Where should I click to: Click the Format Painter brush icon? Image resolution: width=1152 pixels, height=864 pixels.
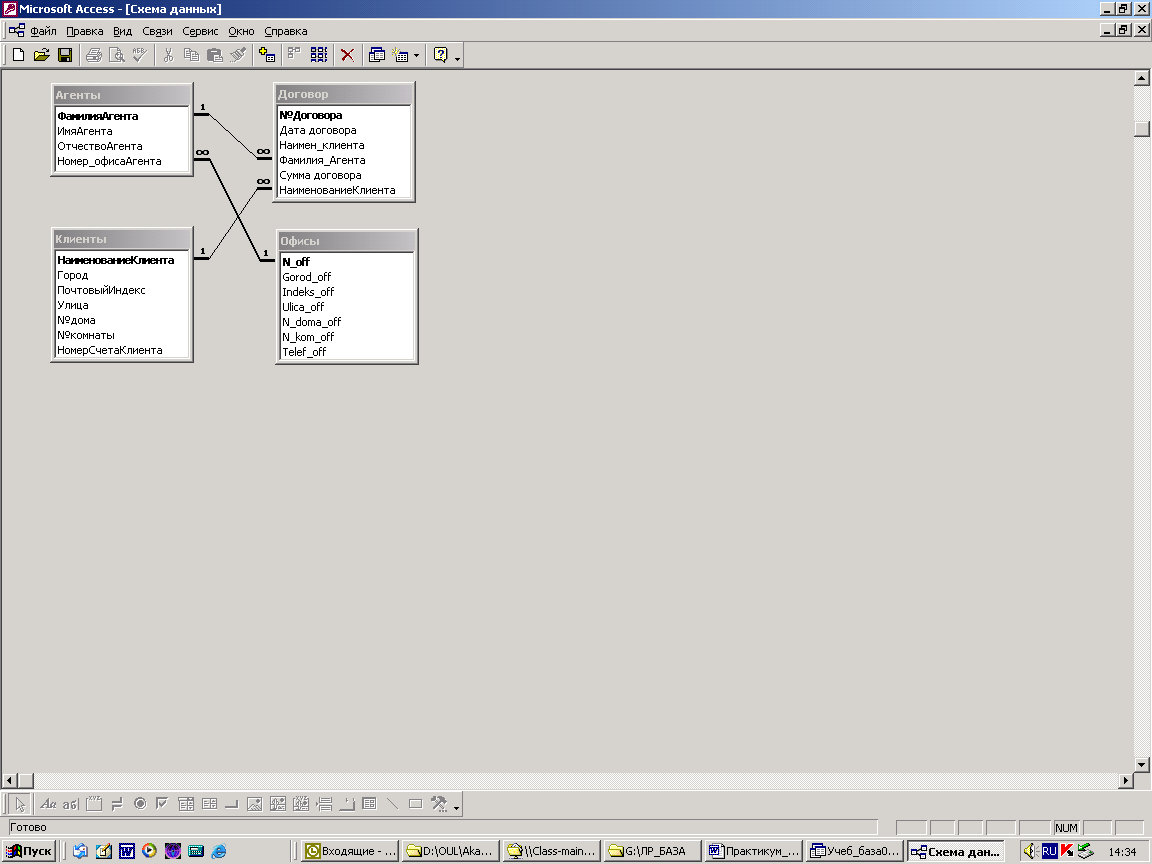(237, 55)
